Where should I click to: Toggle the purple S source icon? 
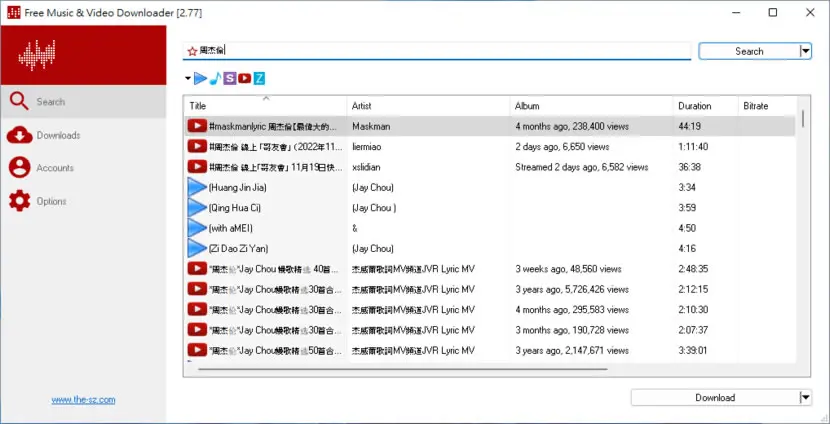point(229,79)
